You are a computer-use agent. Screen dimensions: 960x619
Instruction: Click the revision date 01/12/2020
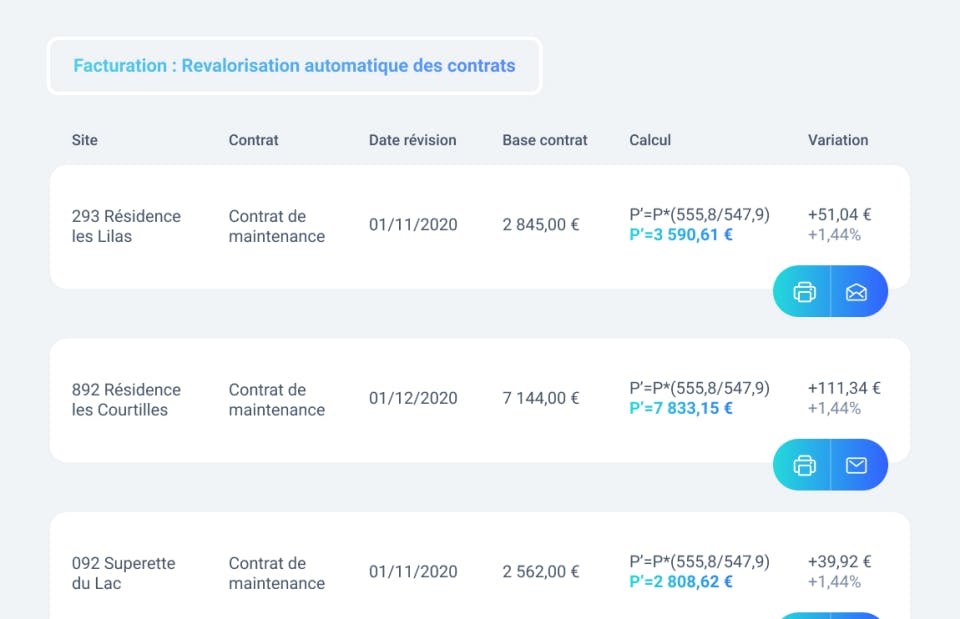413,398
